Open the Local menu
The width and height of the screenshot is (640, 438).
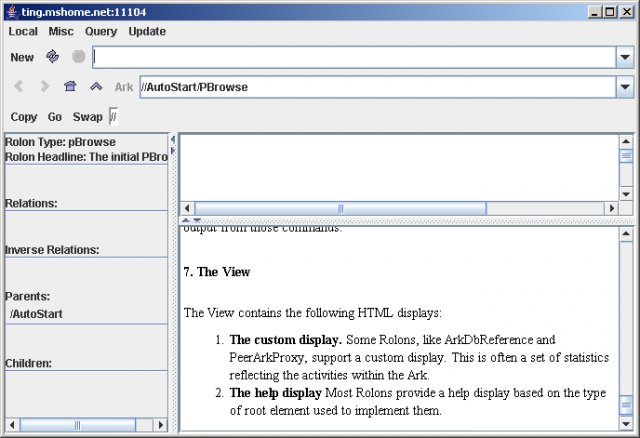pyautogui.click(x=23, y=32)
